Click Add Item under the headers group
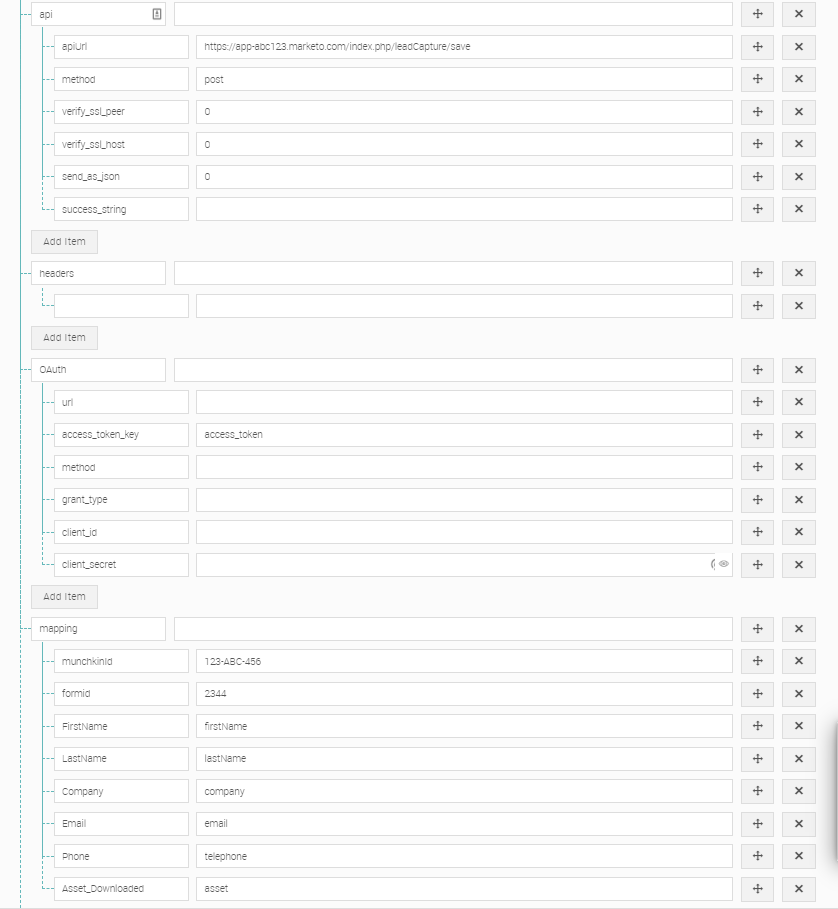 (x=64, y=337)
